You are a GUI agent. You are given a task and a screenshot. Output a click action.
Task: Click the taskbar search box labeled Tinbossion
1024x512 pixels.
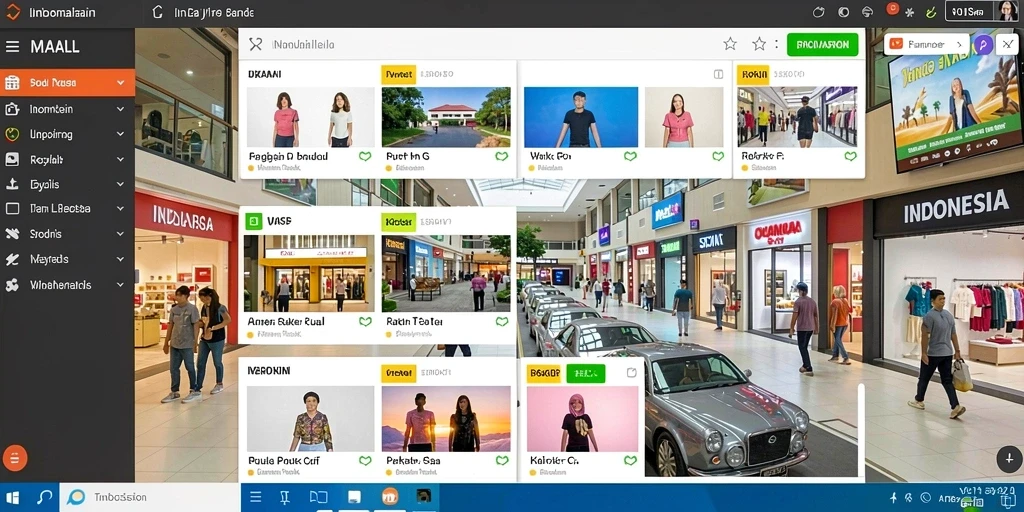[150, 497]
